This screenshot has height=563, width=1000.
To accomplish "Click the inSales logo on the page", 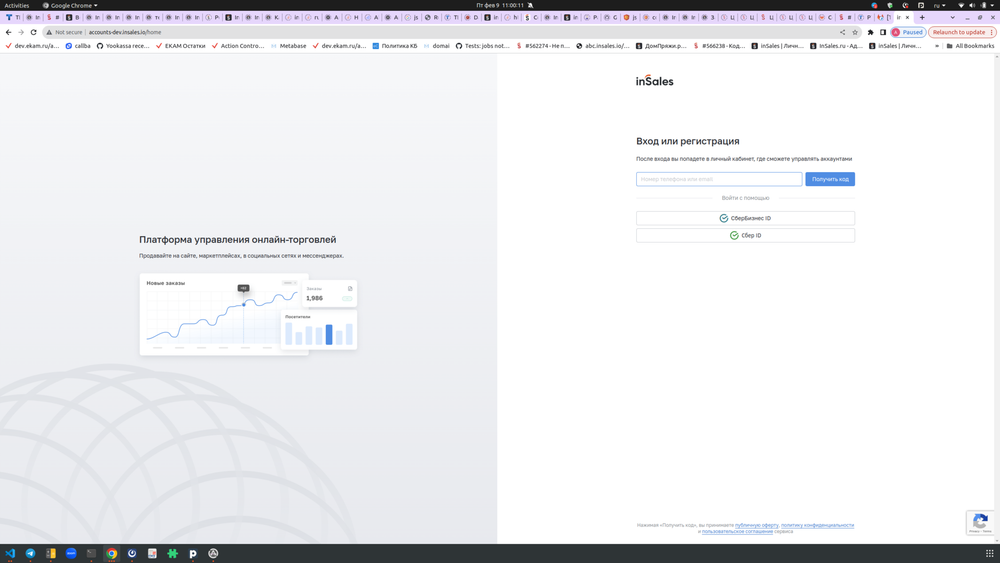I will click(x=654, y=81).
